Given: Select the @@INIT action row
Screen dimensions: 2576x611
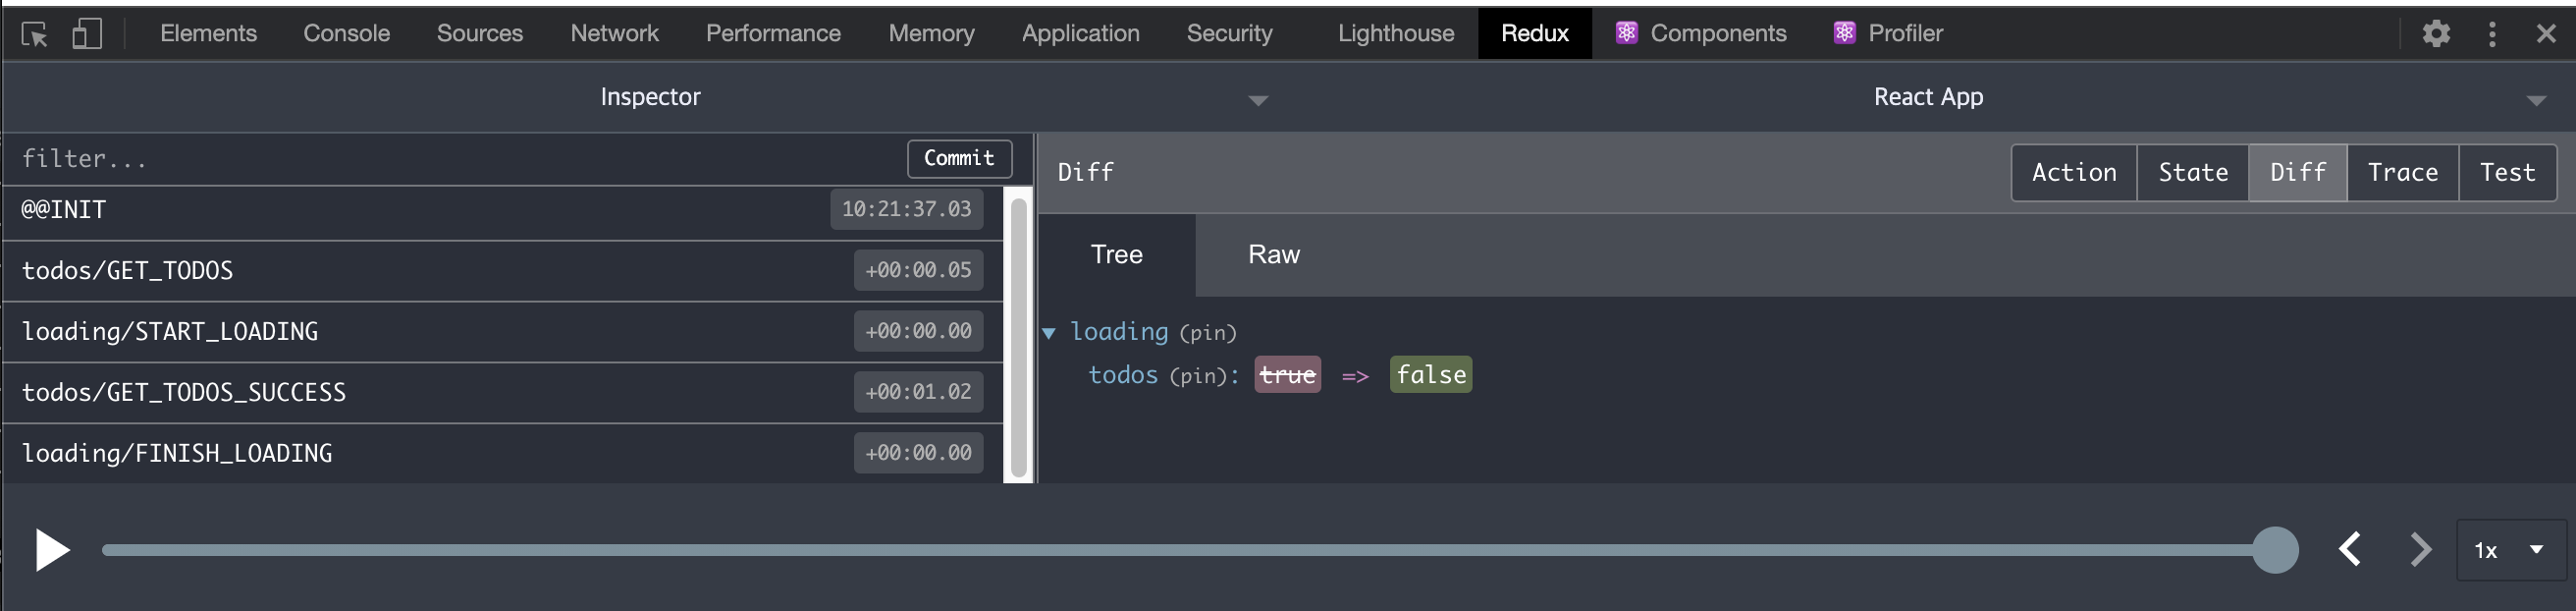Looking at the screenshot, I should coord(503,210).
